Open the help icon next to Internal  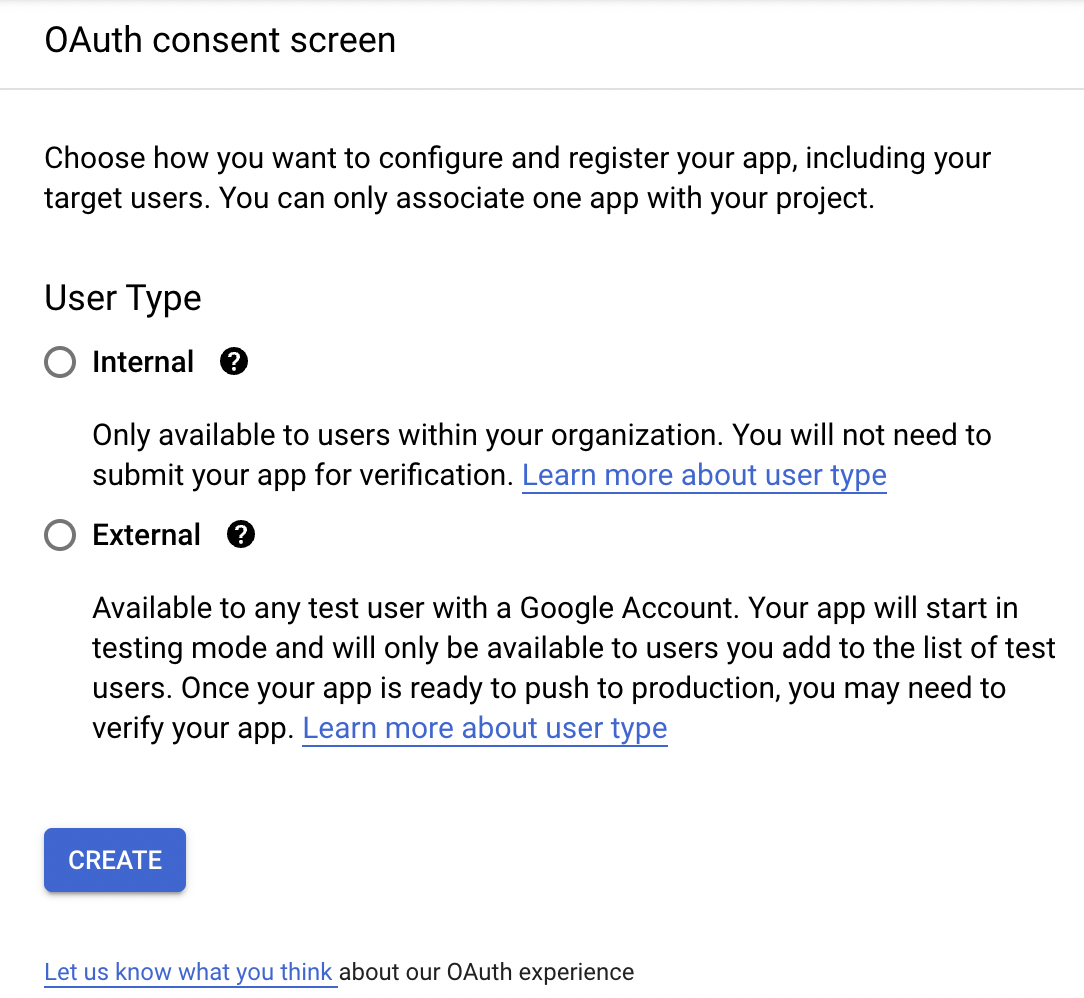(x=234, y=362)
